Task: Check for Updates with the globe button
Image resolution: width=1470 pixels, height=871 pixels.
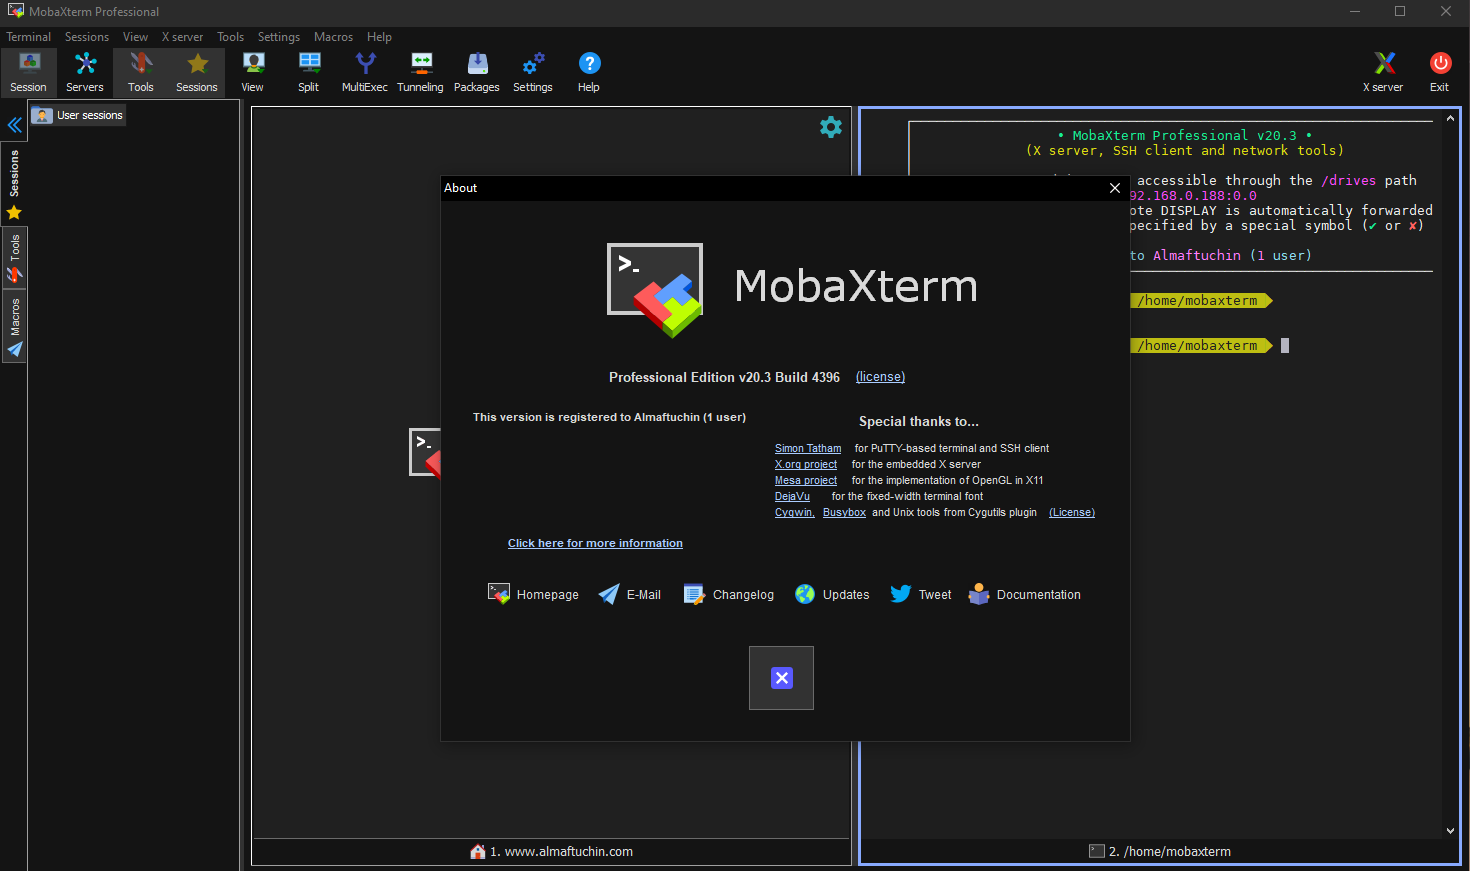Action: (832, 594)
